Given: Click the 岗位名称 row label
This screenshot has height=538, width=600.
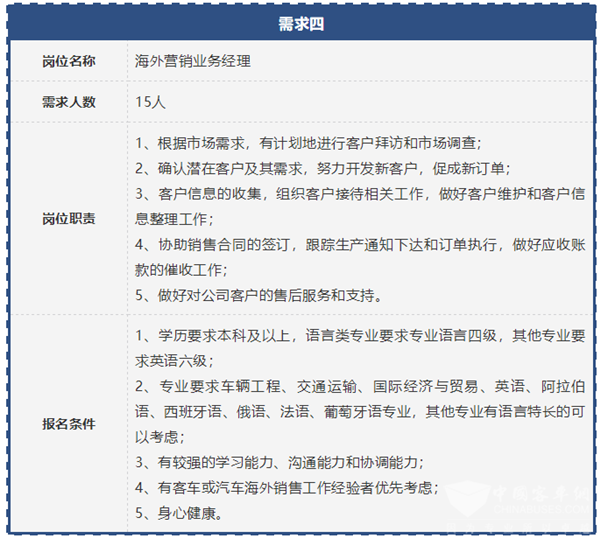Looking at the screenshot, I should [x=69, y=61].
